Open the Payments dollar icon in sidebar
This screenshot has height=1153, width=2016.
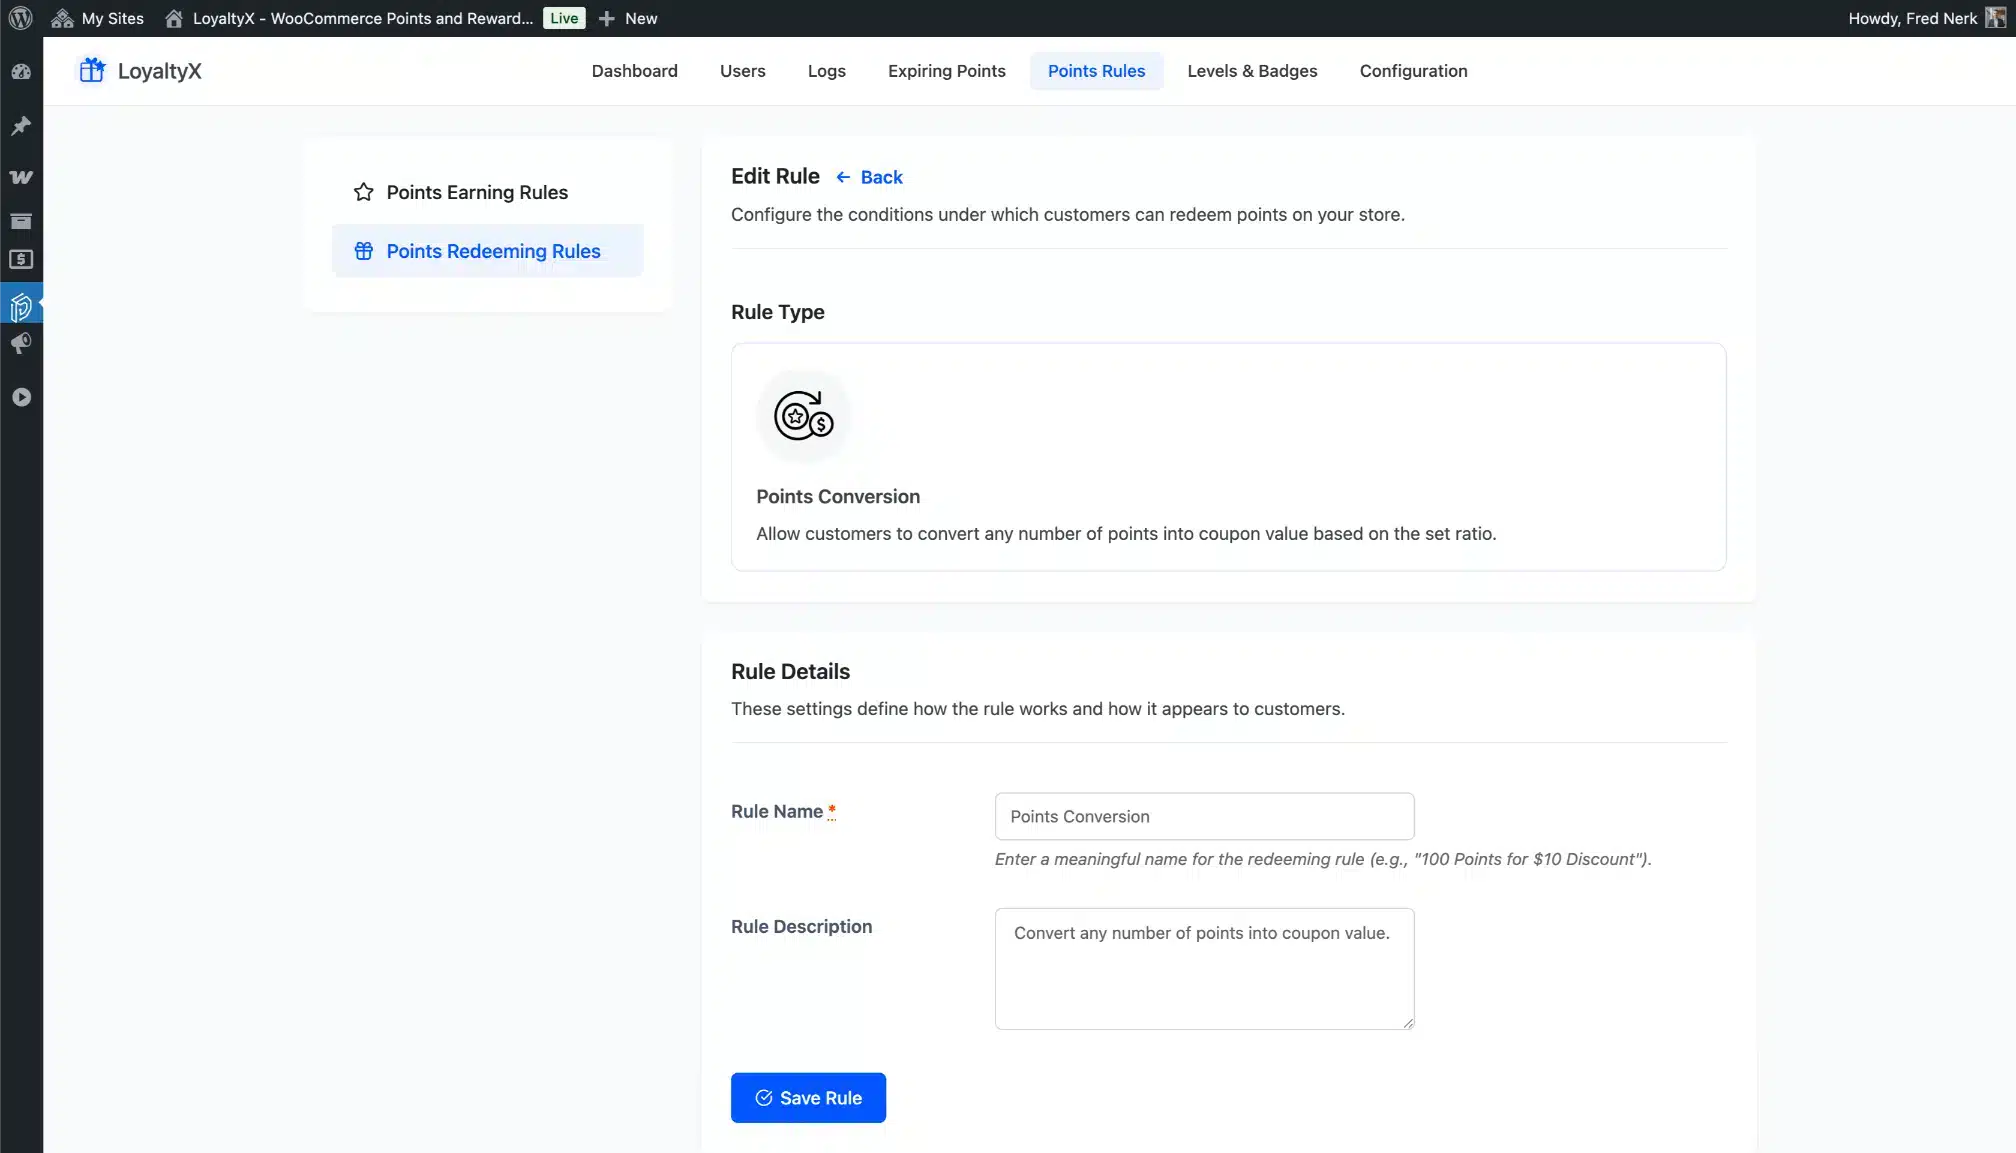[21, 259]
